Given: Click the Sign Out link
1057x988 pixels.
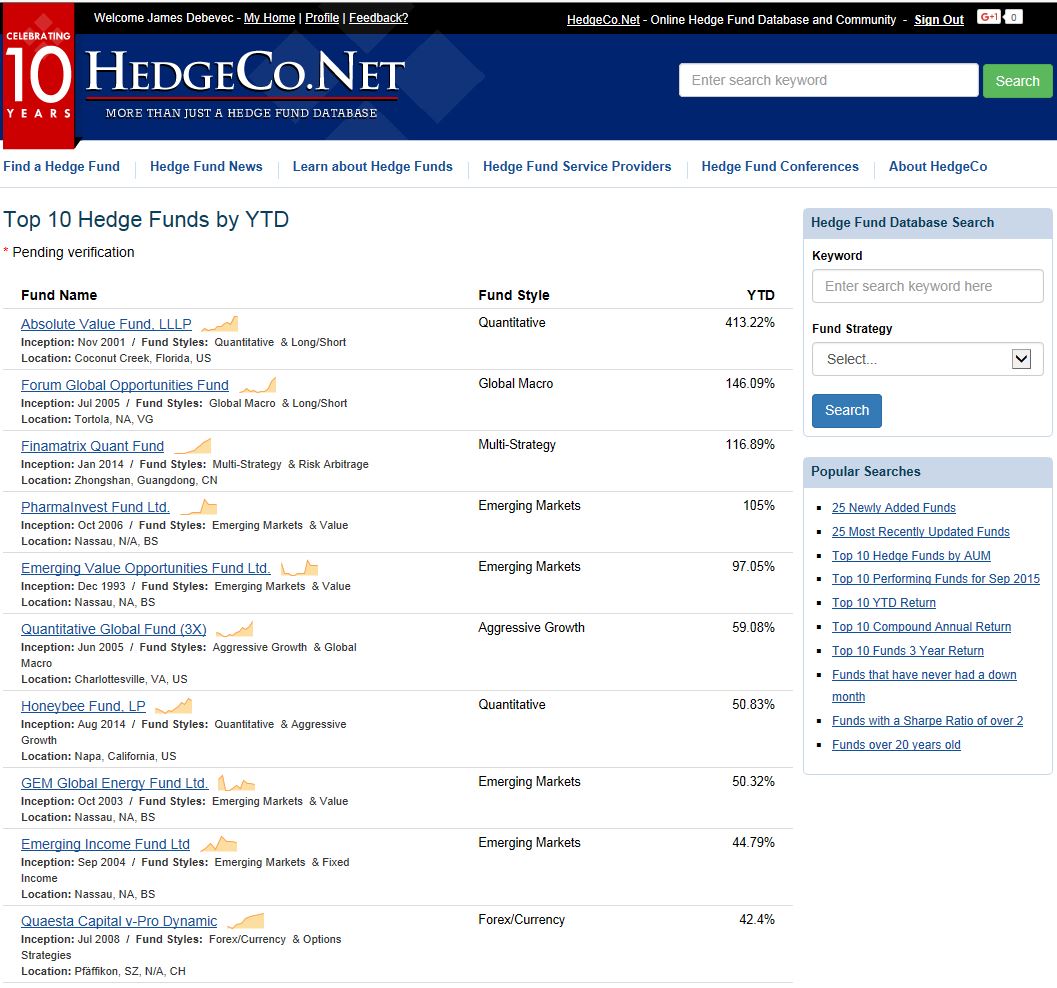Looking at the screenshot, I should tap(938, 20).
